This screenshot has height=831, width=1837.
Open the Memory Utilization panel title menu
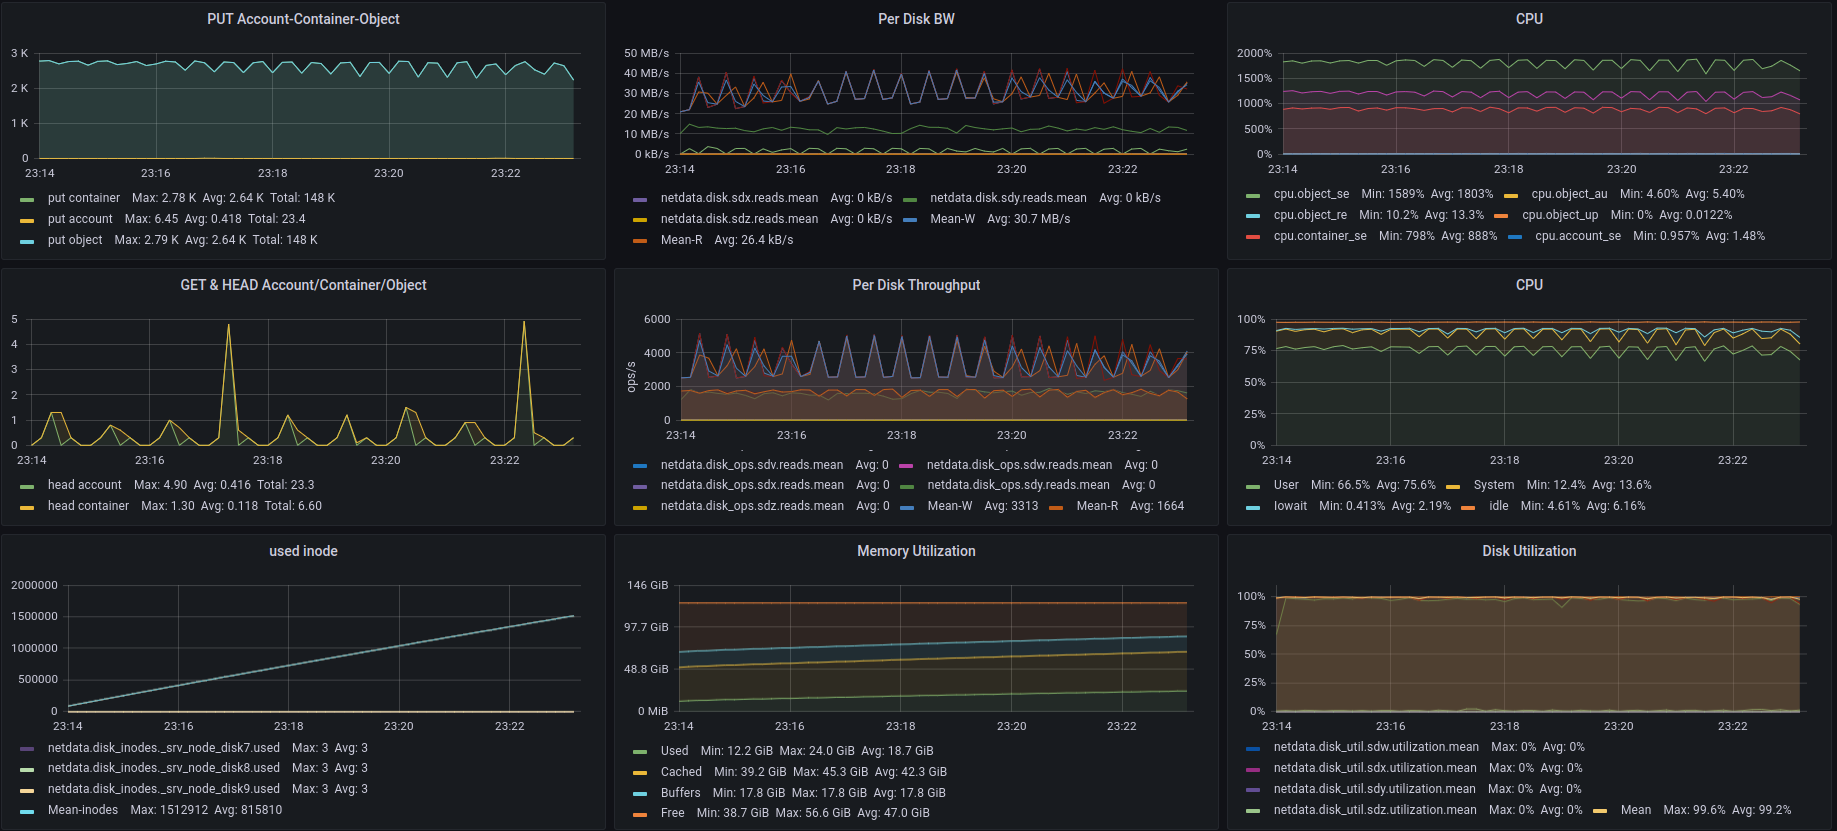[916, 551]
